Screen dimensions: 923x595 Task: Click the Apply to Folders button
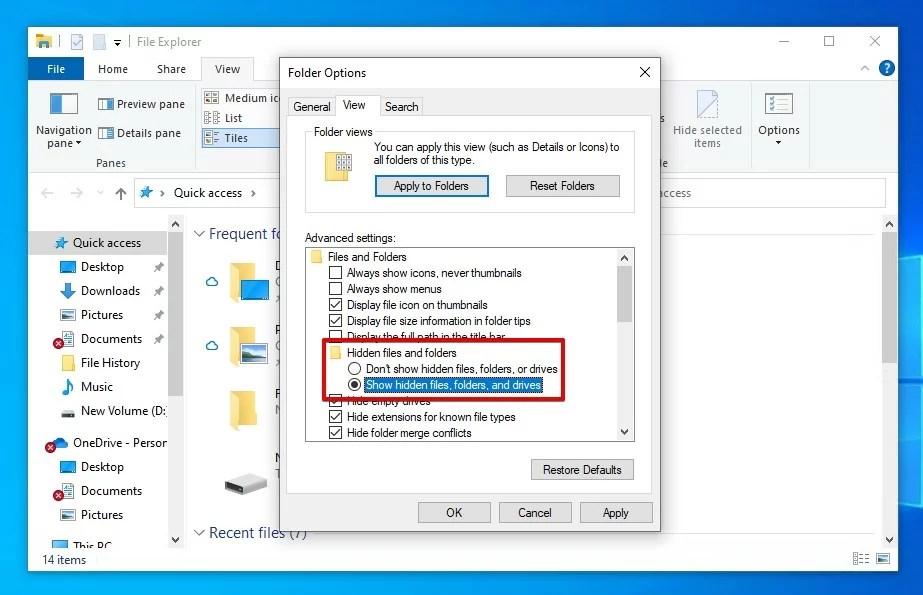431,185
